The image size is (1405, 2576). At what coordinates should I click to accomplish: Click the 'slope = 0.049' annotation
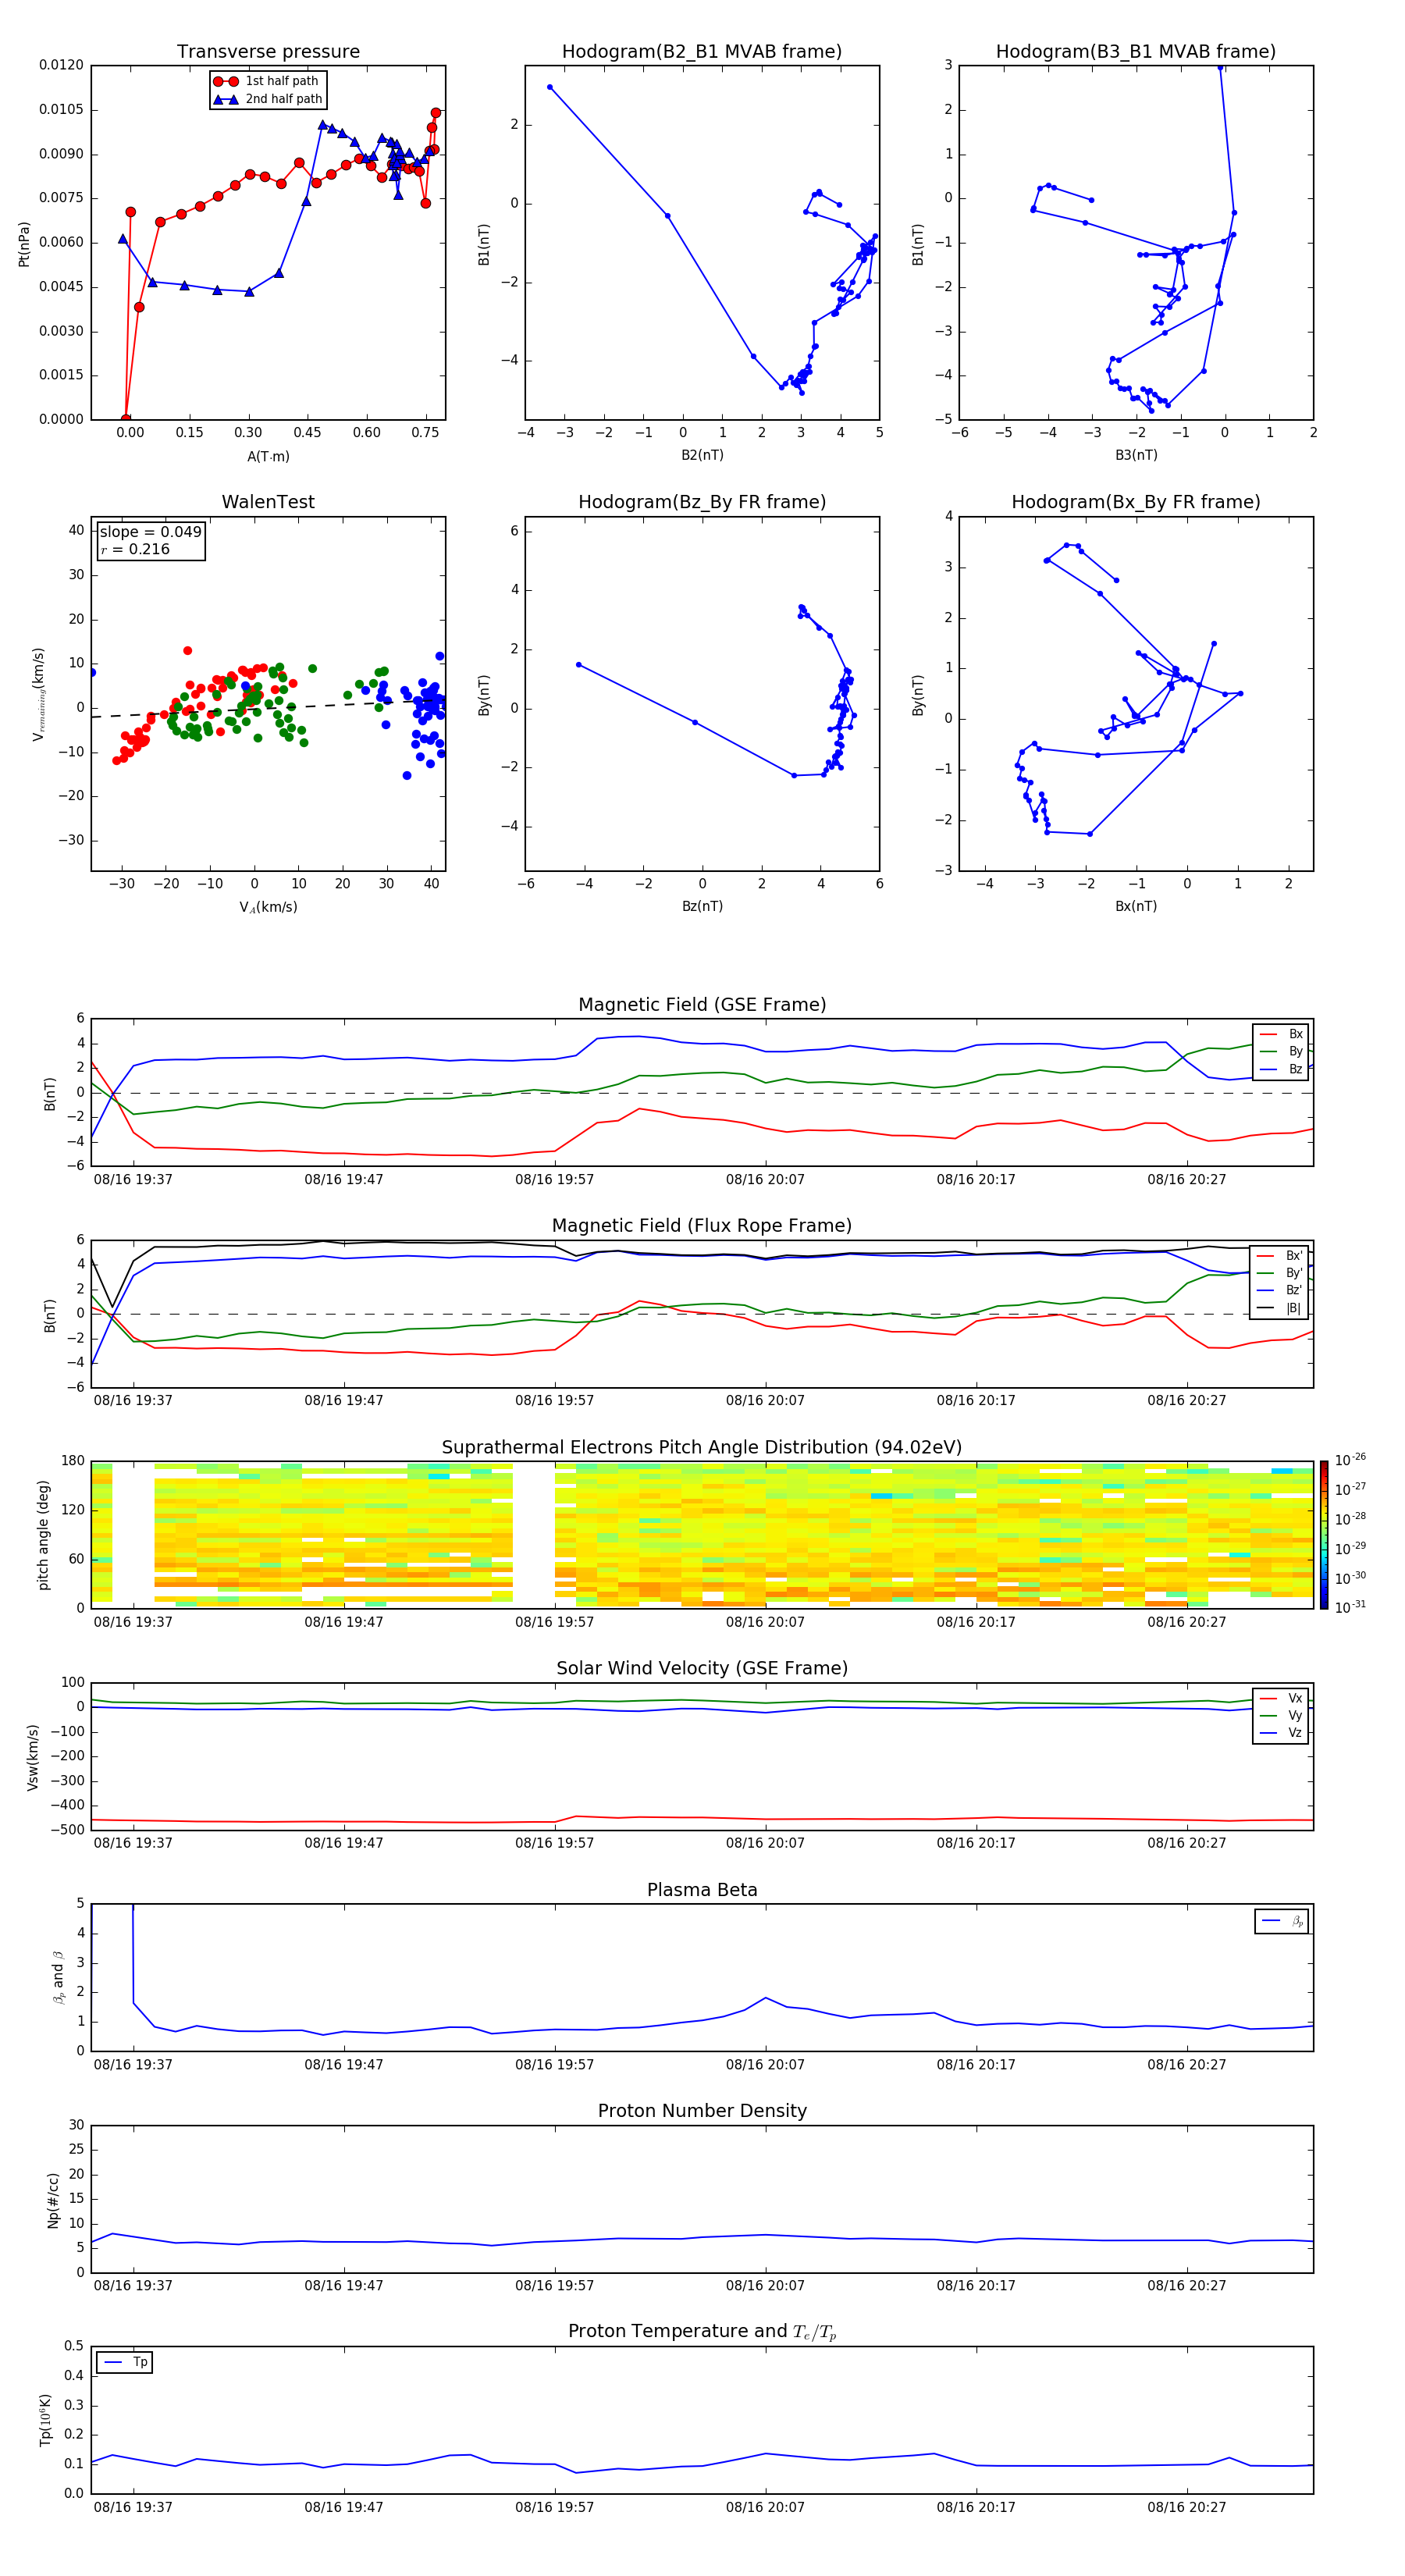[150, 532]
